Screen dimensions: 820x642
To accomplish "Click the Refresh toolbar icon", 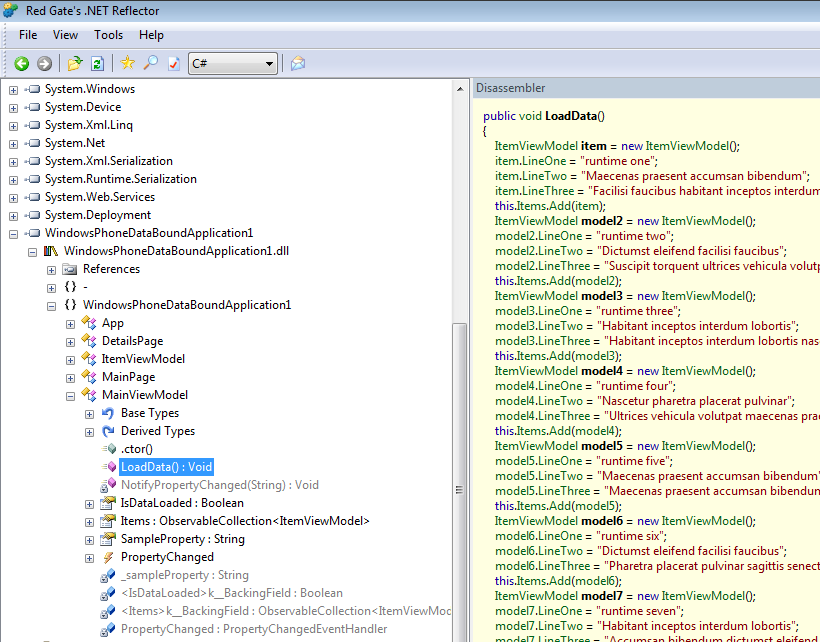I will pyautogui.click(x=97, y=64).
